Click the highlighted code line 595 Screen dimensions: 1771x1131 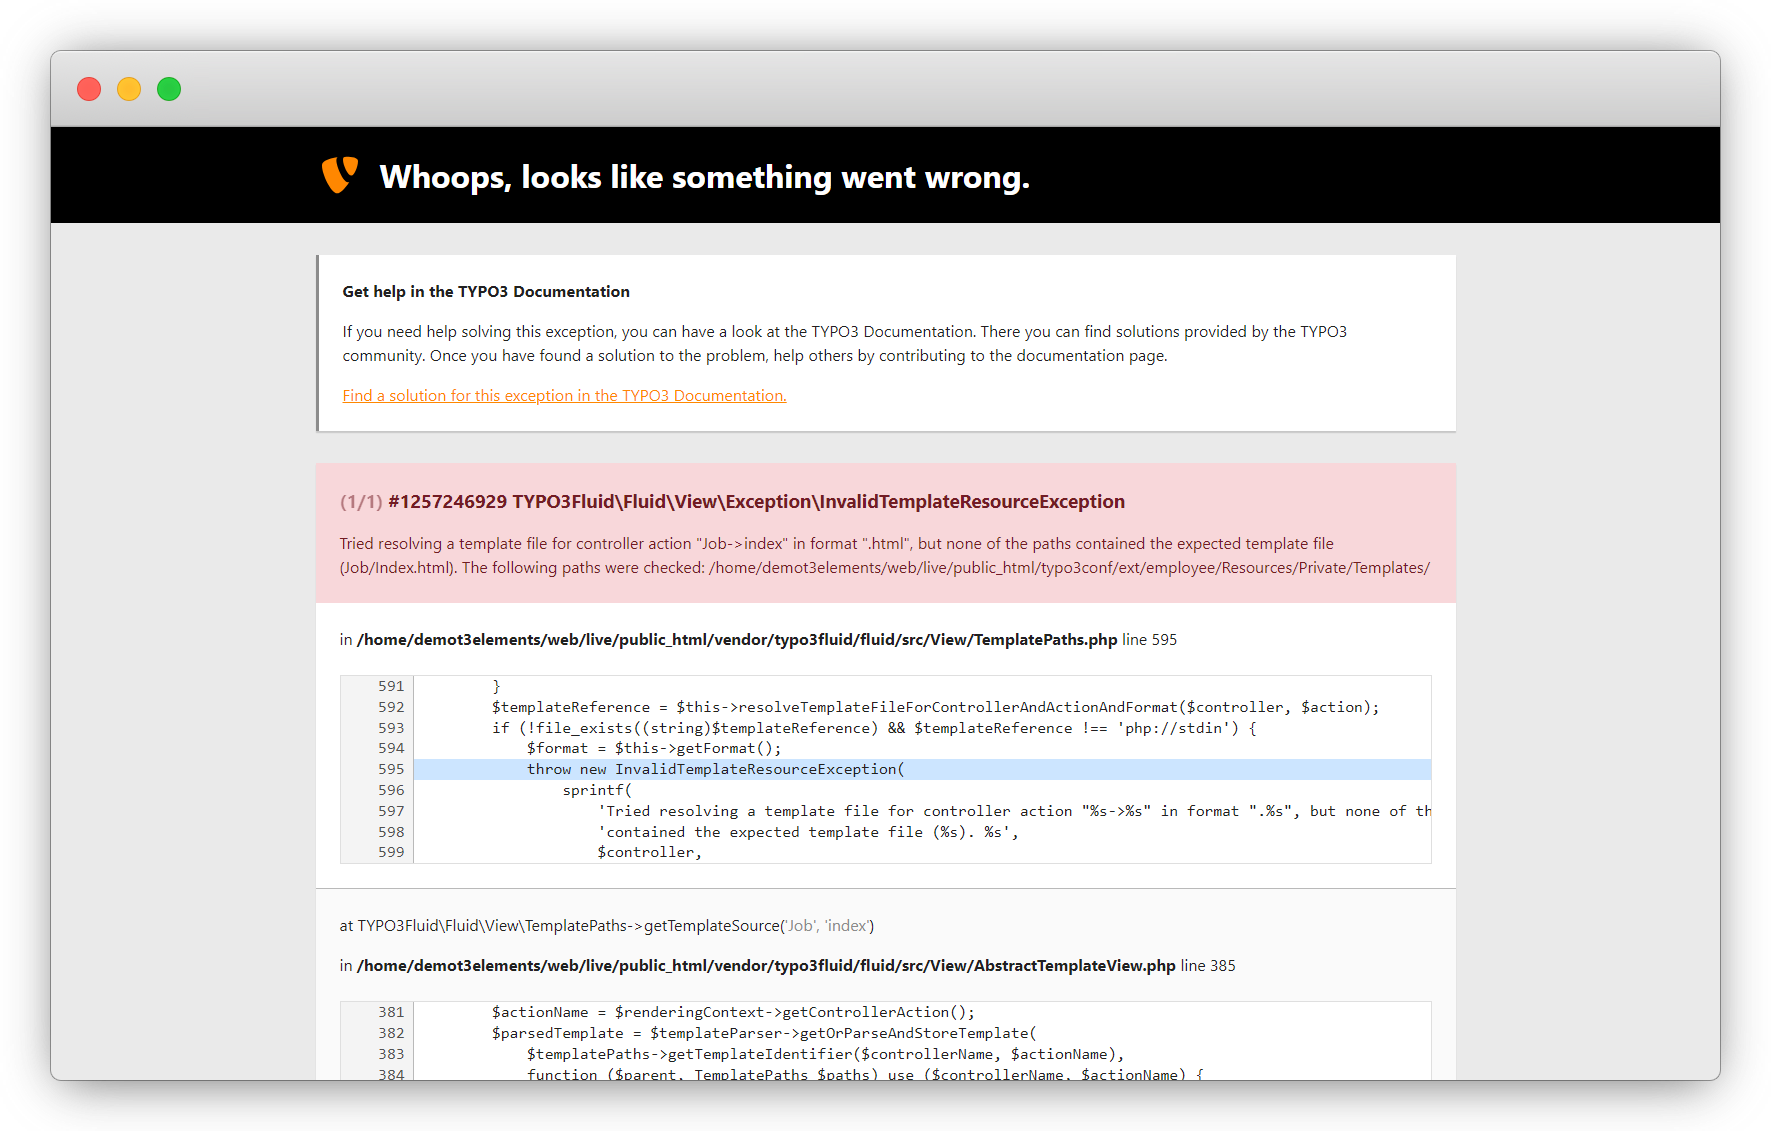[715, 769]
